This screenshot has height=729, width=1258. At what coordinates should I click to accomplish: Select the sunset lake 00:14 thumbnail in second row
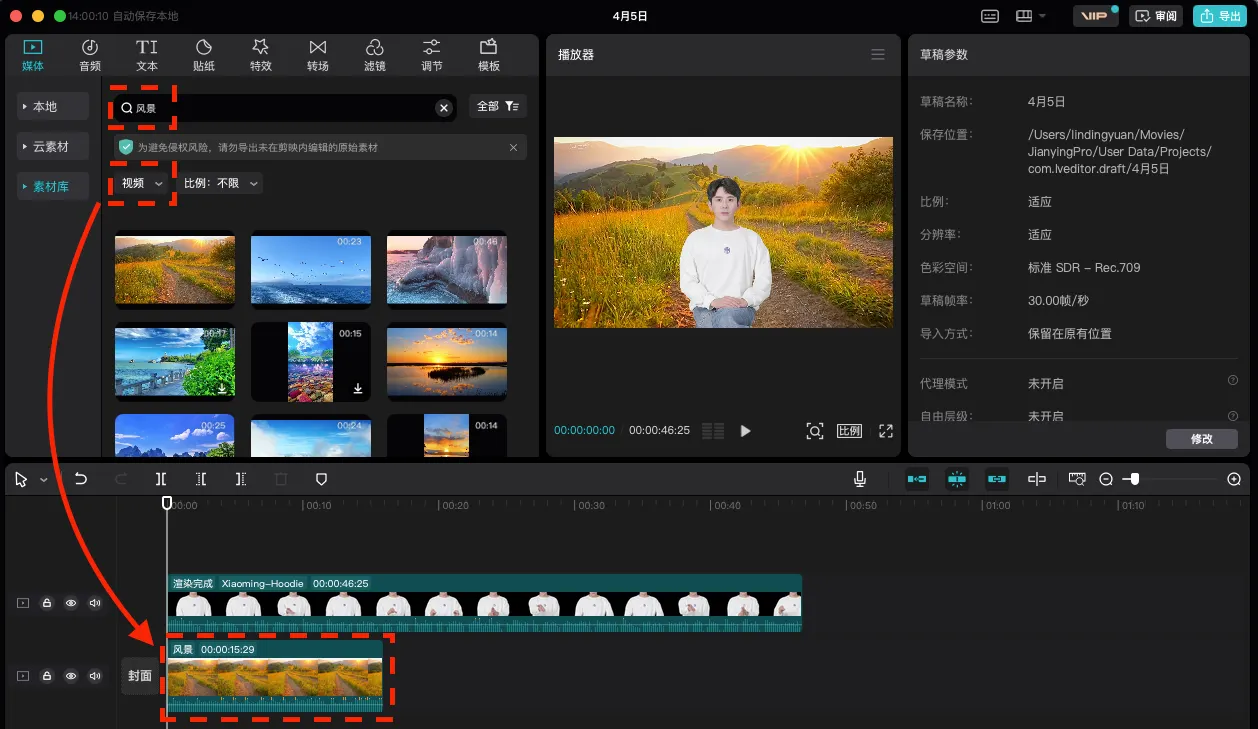447,361
